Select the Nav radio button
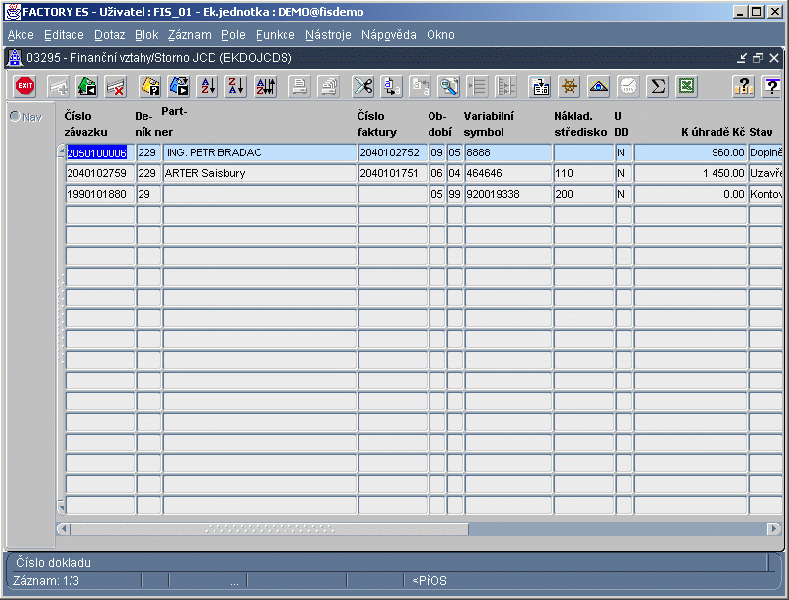This screenshot has height=600, width=789. click(x=15, y=117)
